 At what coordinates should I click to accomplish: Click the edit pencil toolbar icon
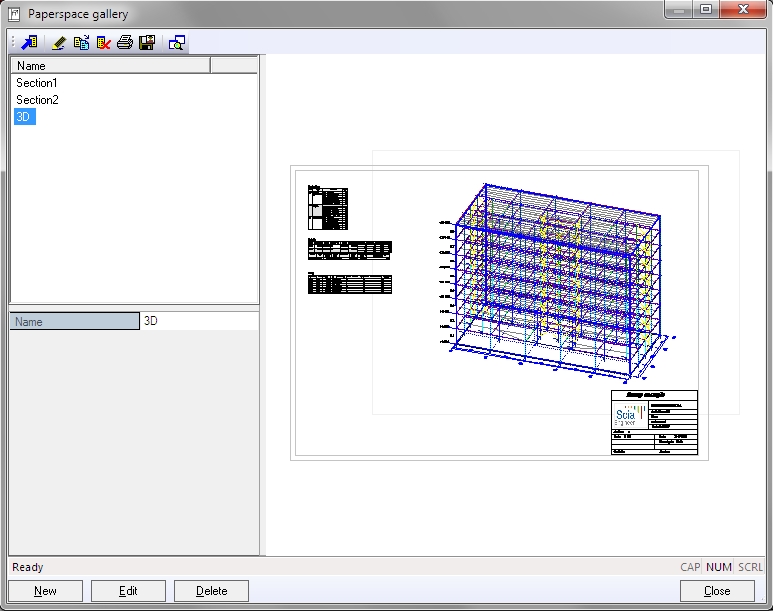click(59, 42)
